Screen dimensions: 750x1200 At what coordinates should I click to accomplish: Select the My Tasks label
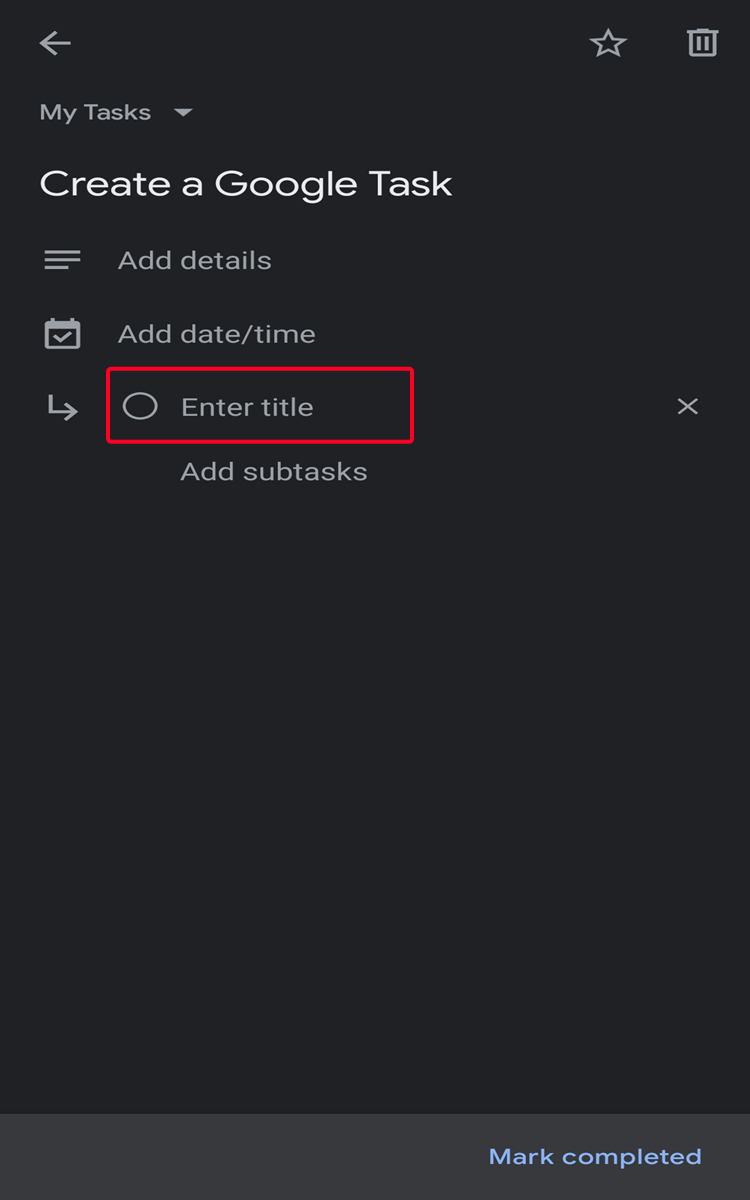pos(94,112)
